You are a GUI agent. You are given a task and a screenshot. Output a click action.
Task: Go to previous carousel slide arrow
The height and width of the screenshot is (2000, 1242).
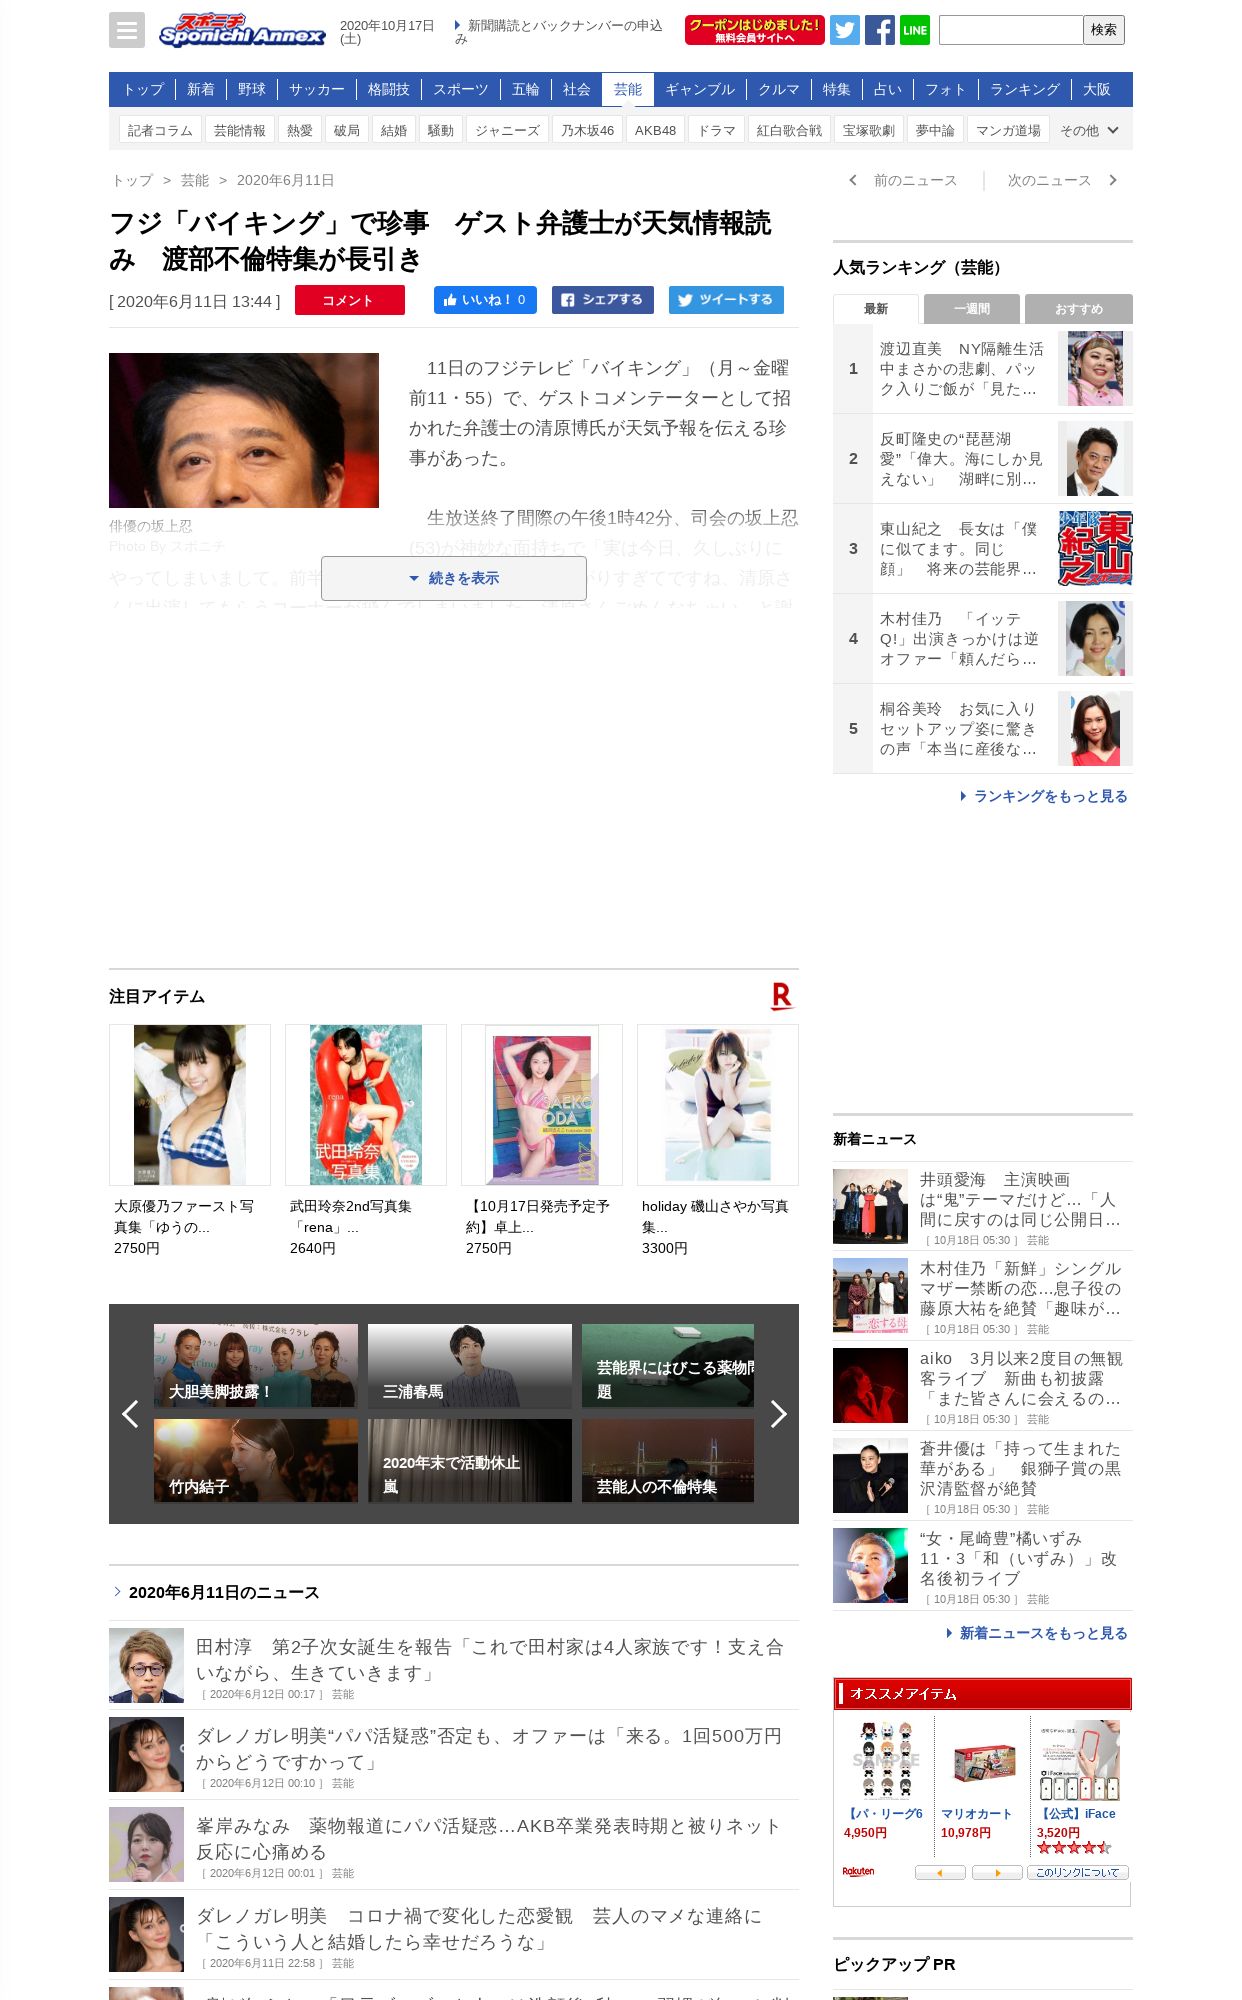point(130,1414)
